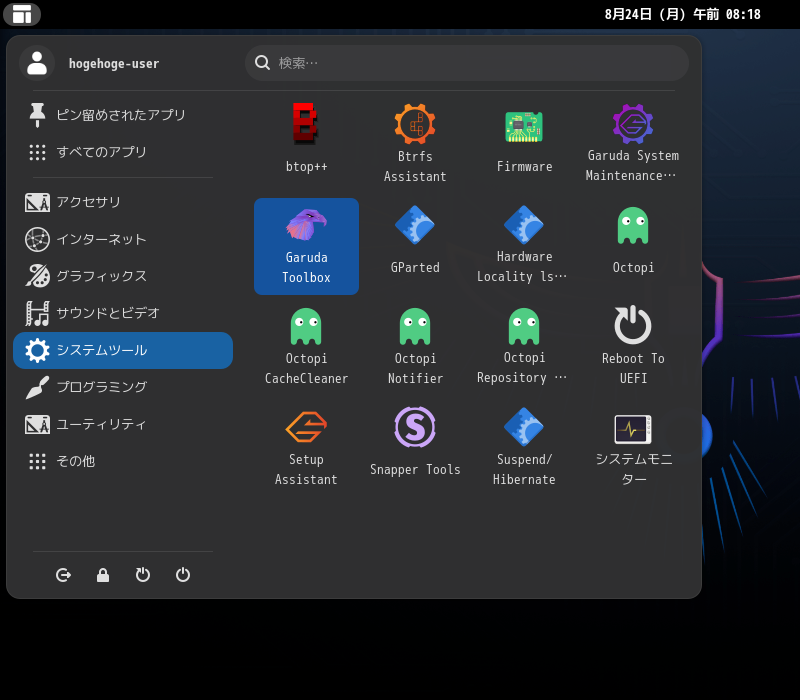Launch the btop++ app
The height and width of the screenshot is (700, 800).
point(306,138)
